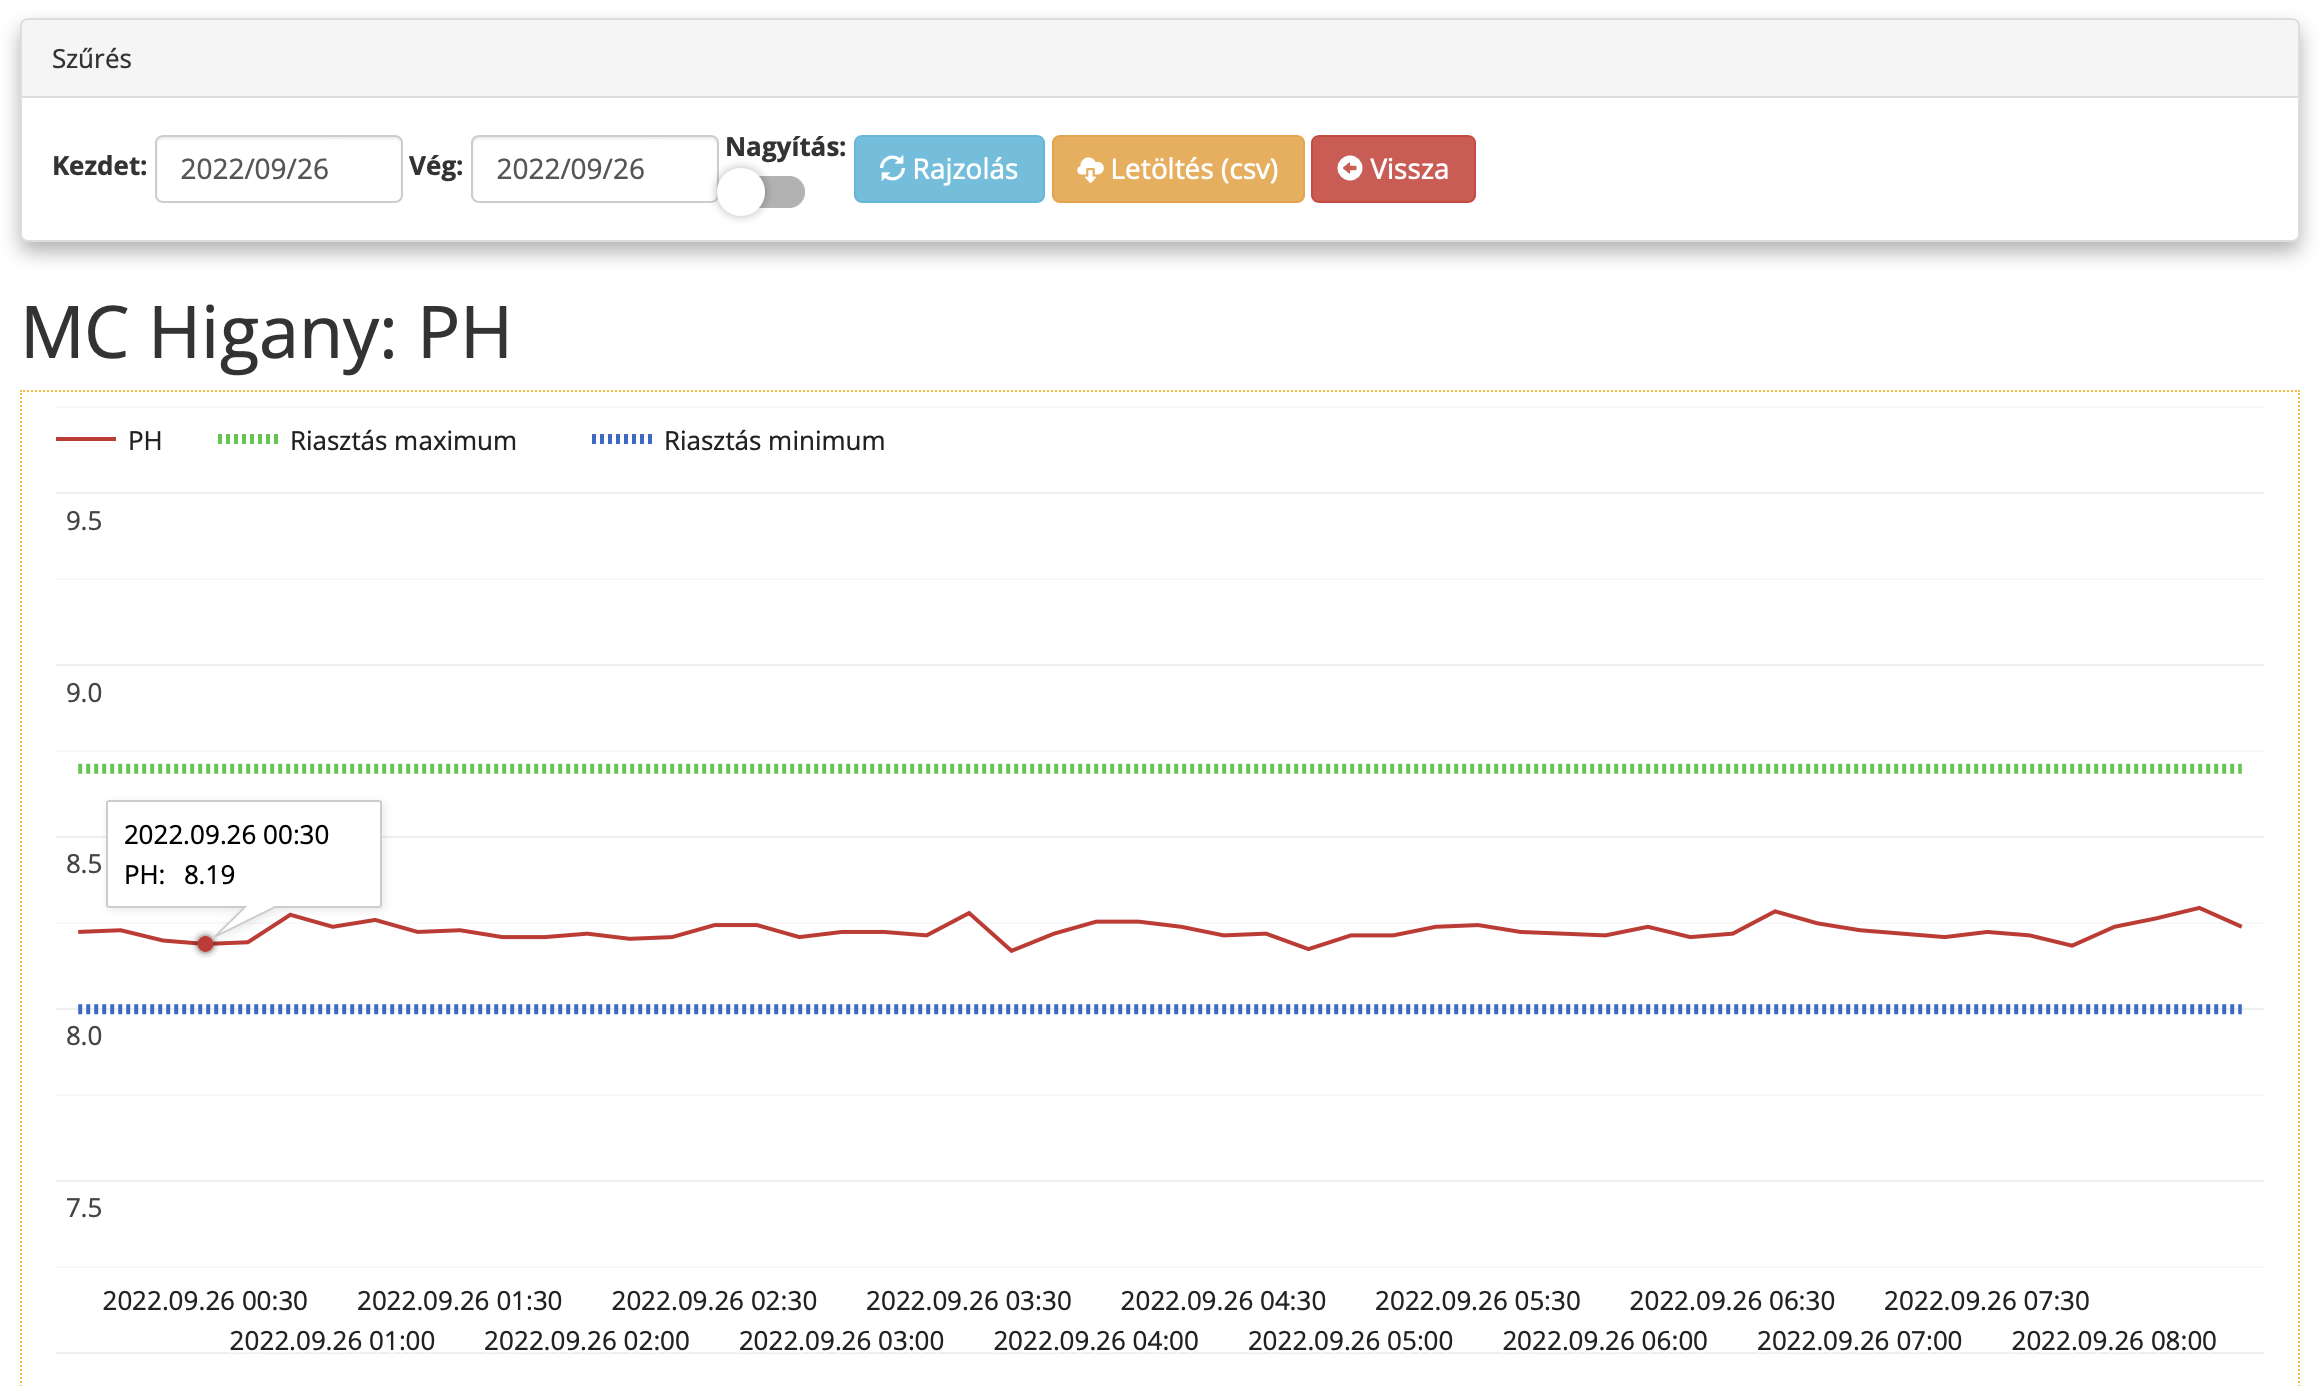Image resolution: width=2320 pixels, height=1386 pixels.
Task: Click the tooltip PH: 8.19 value
Action: point(180,875)
